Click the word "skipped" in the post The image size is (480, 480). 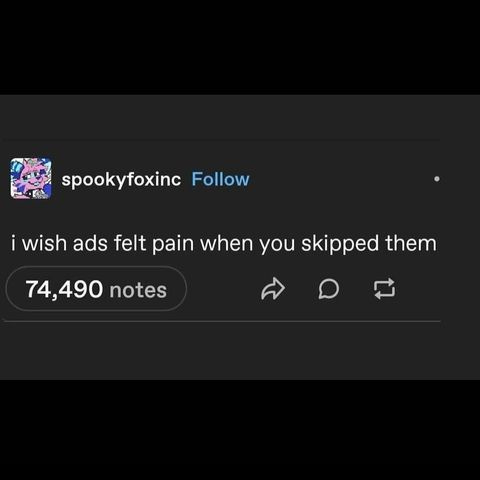tap(340, 244)
